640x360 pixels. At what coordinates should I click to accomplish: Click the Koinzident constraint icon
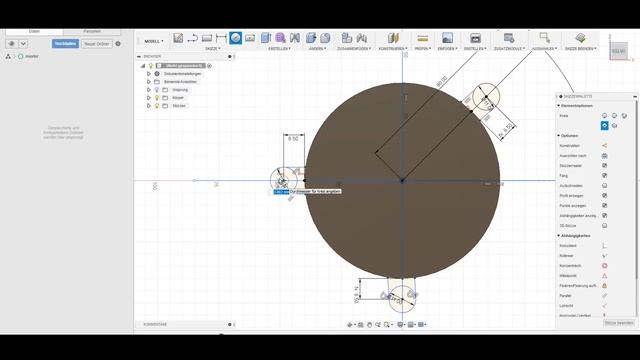[604, 246]
